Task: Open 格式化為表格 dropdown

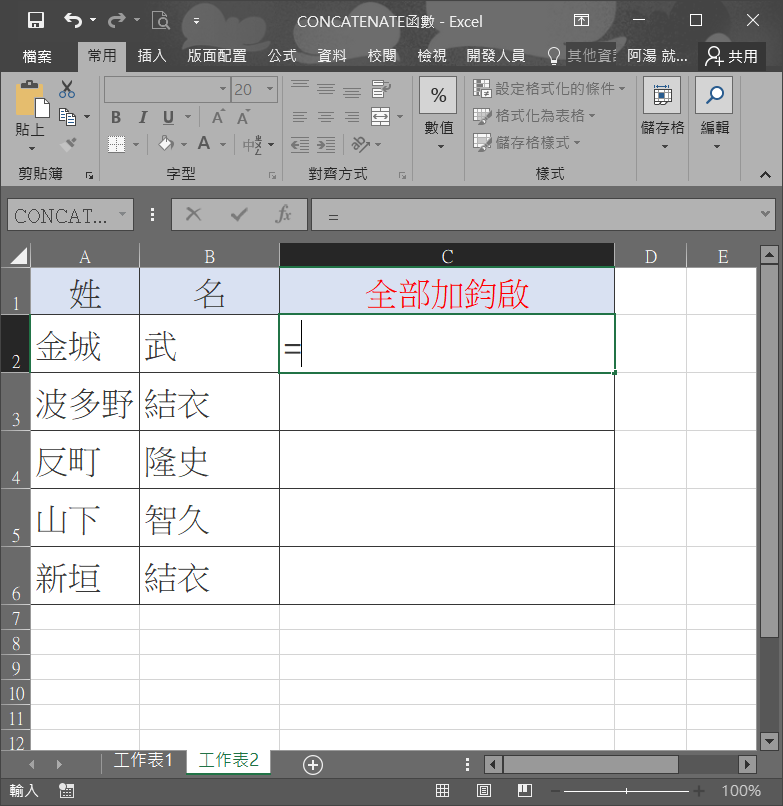Action: click(534, 116)
